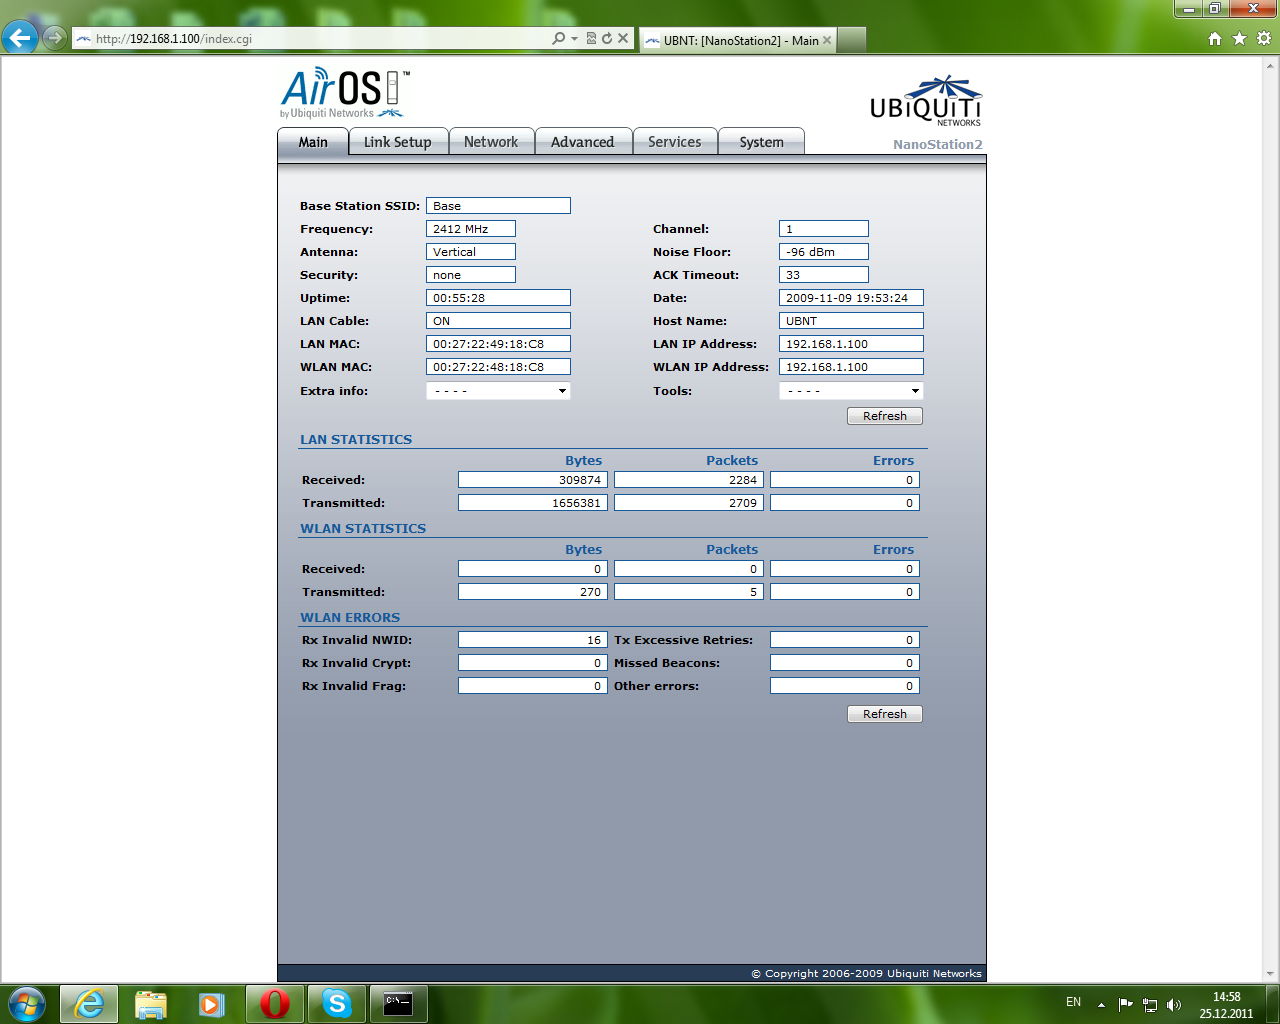Click the Base Station SSID field
Image resolution: width=1280 pixels, height=1024 pixels.
point(498,206)
